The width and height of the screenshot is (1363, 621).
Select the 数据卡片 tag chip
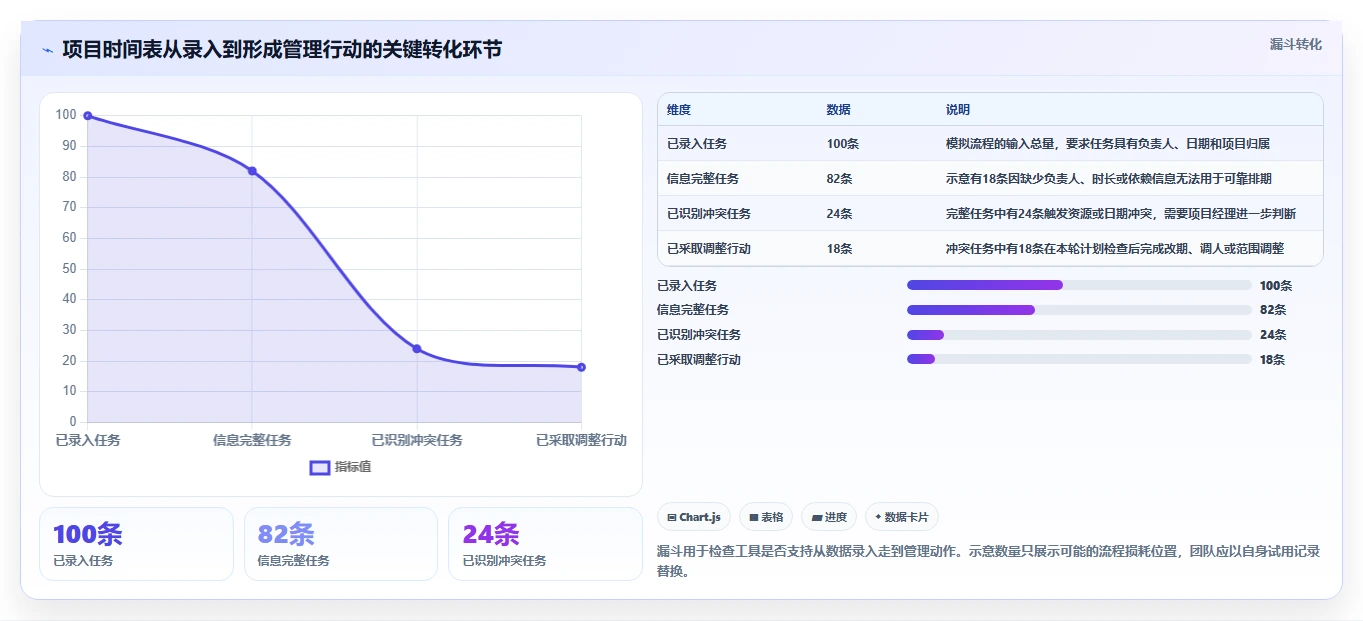[902, 517]
